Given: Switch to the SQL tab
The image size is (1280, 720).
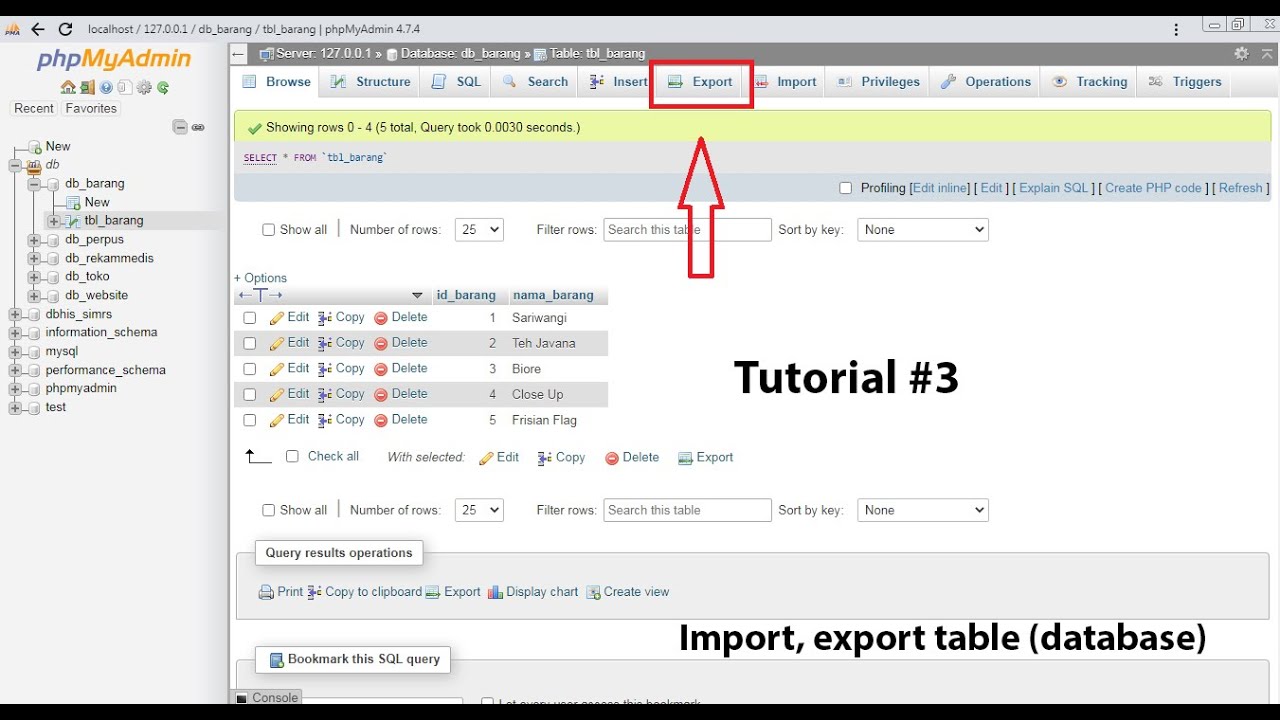Looking at the screenshot, I should pos(456,82).
